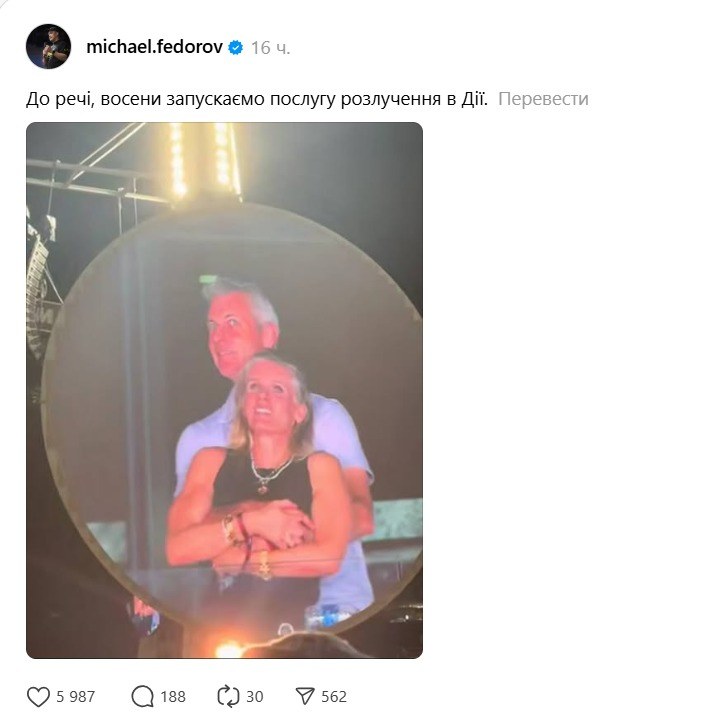Image resolution: width=726 pixels, height=723 pixels.
Task: Click the repost count 30
Action: [254, 697]
